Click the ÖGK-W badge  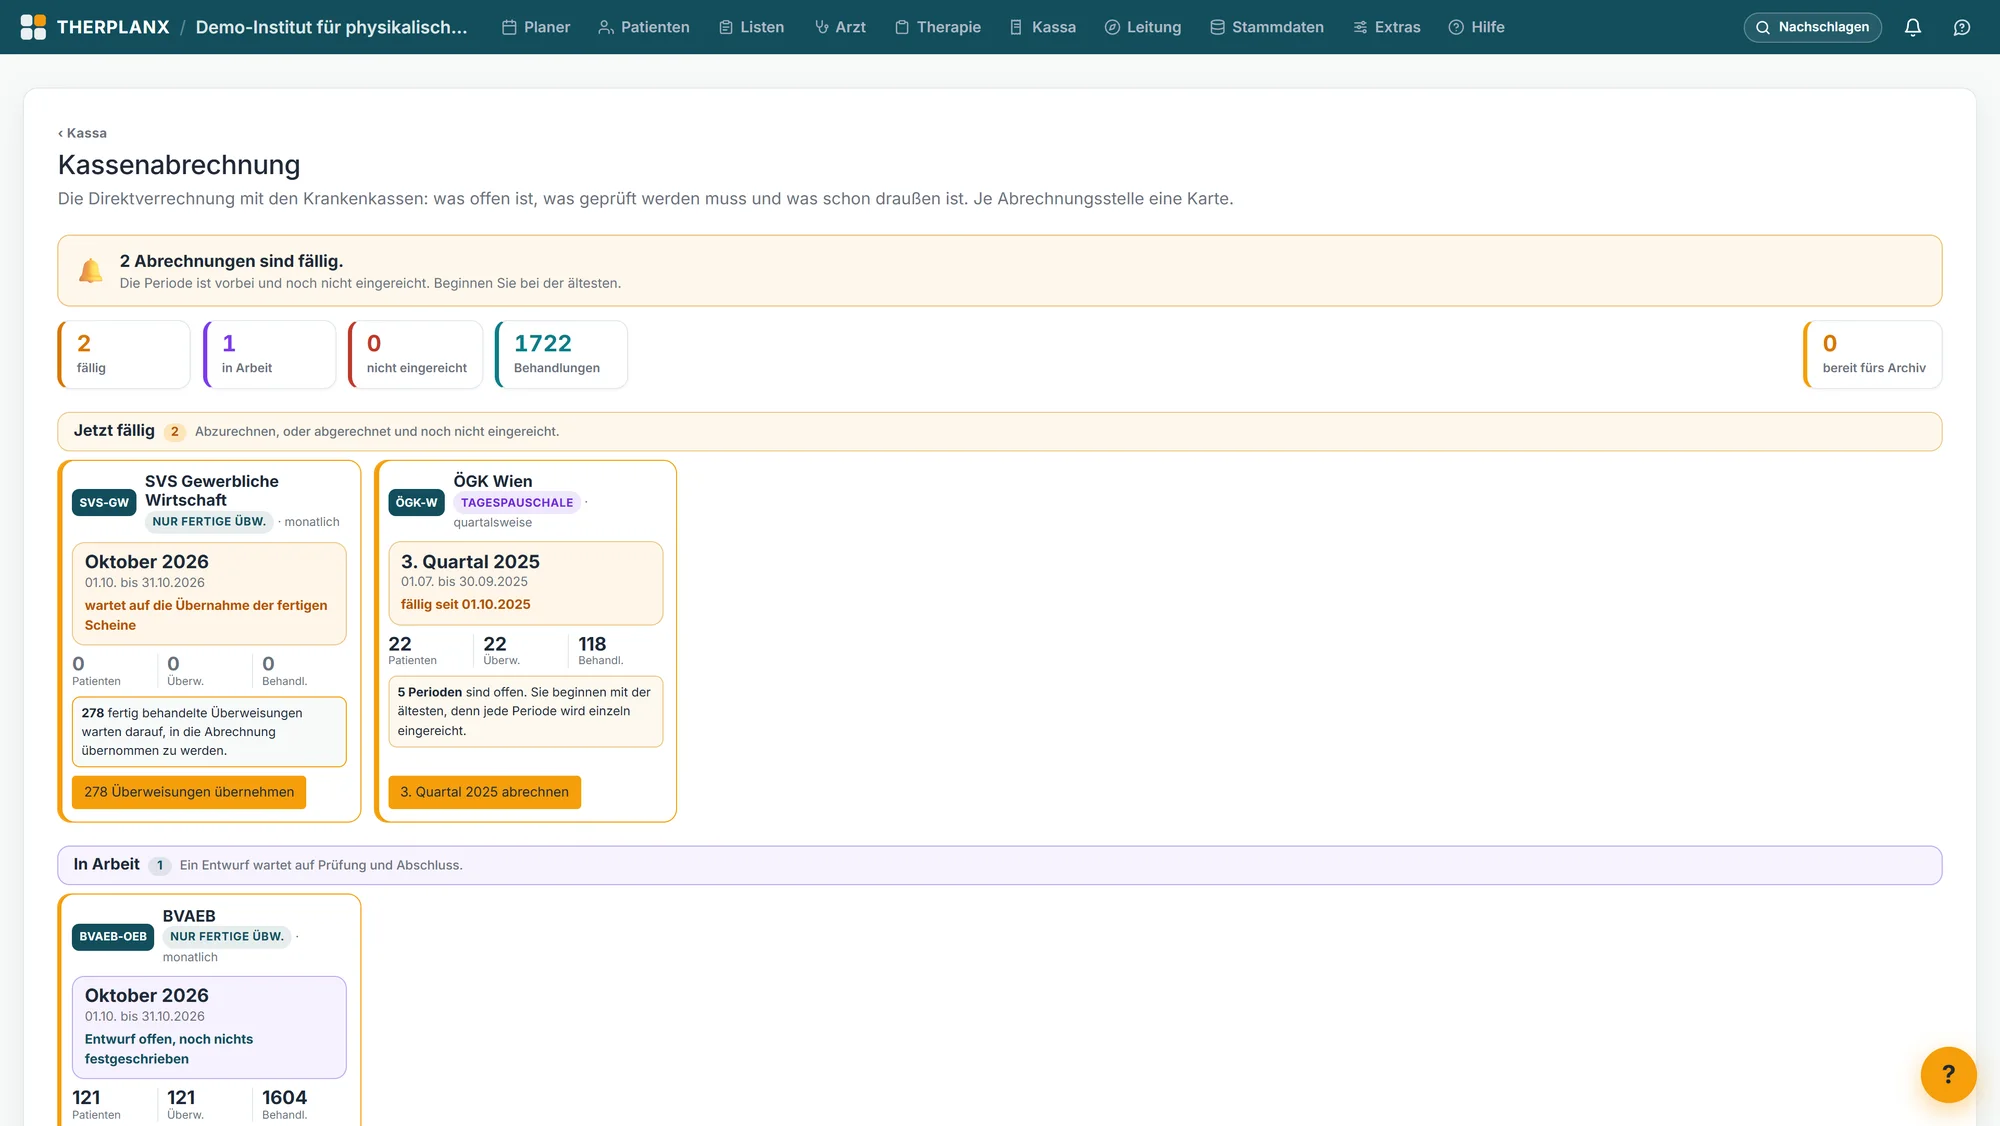(x=416, y=502)
